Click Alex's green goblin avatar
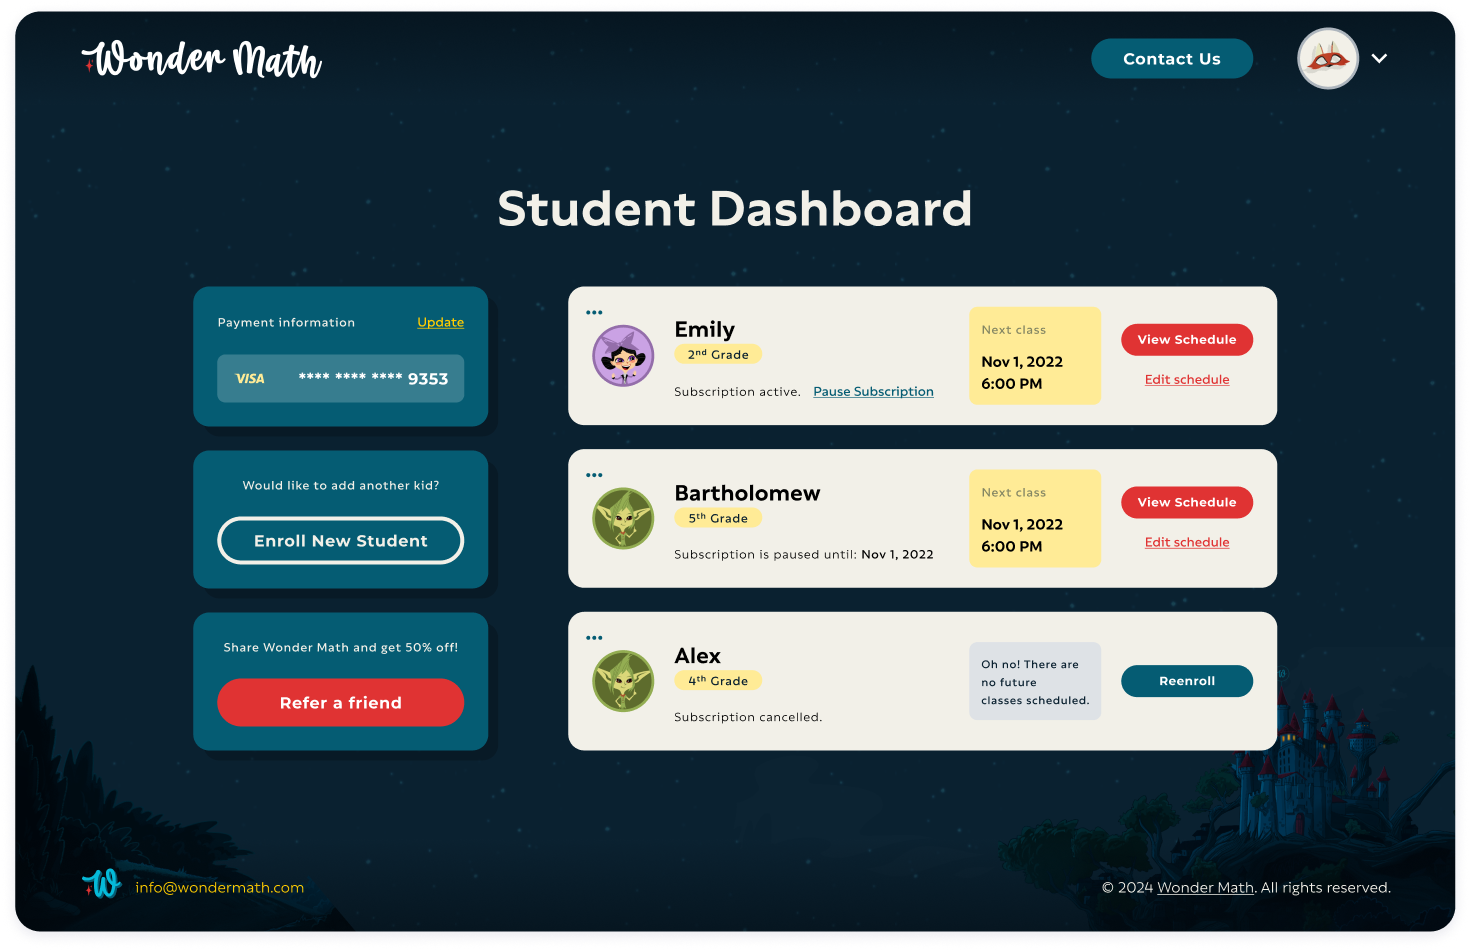 click(x=623, y=681)
